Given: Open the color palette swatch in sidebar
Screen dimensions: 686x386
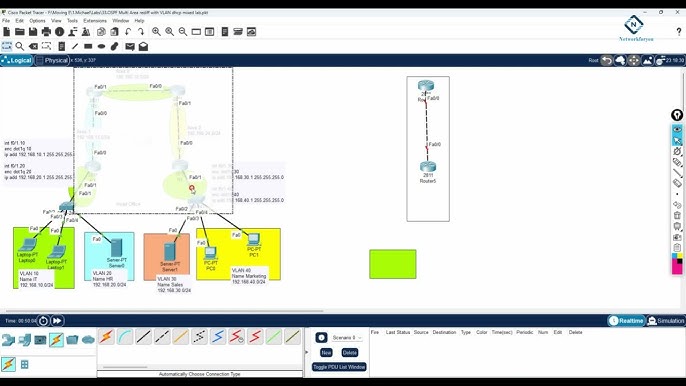Looking at the screenshot, I should pos(677,263).
